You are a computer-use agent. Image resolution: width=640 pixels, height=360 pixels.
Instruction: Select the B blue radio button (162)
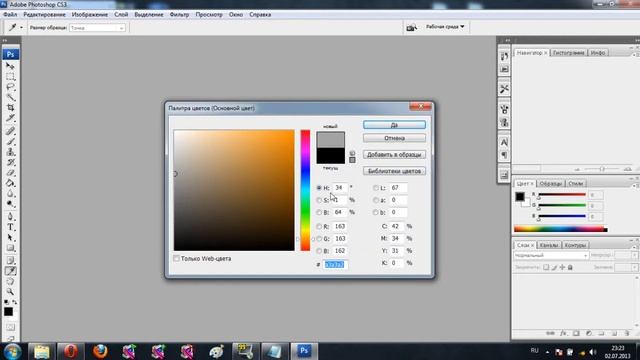(x=319, y=251)
